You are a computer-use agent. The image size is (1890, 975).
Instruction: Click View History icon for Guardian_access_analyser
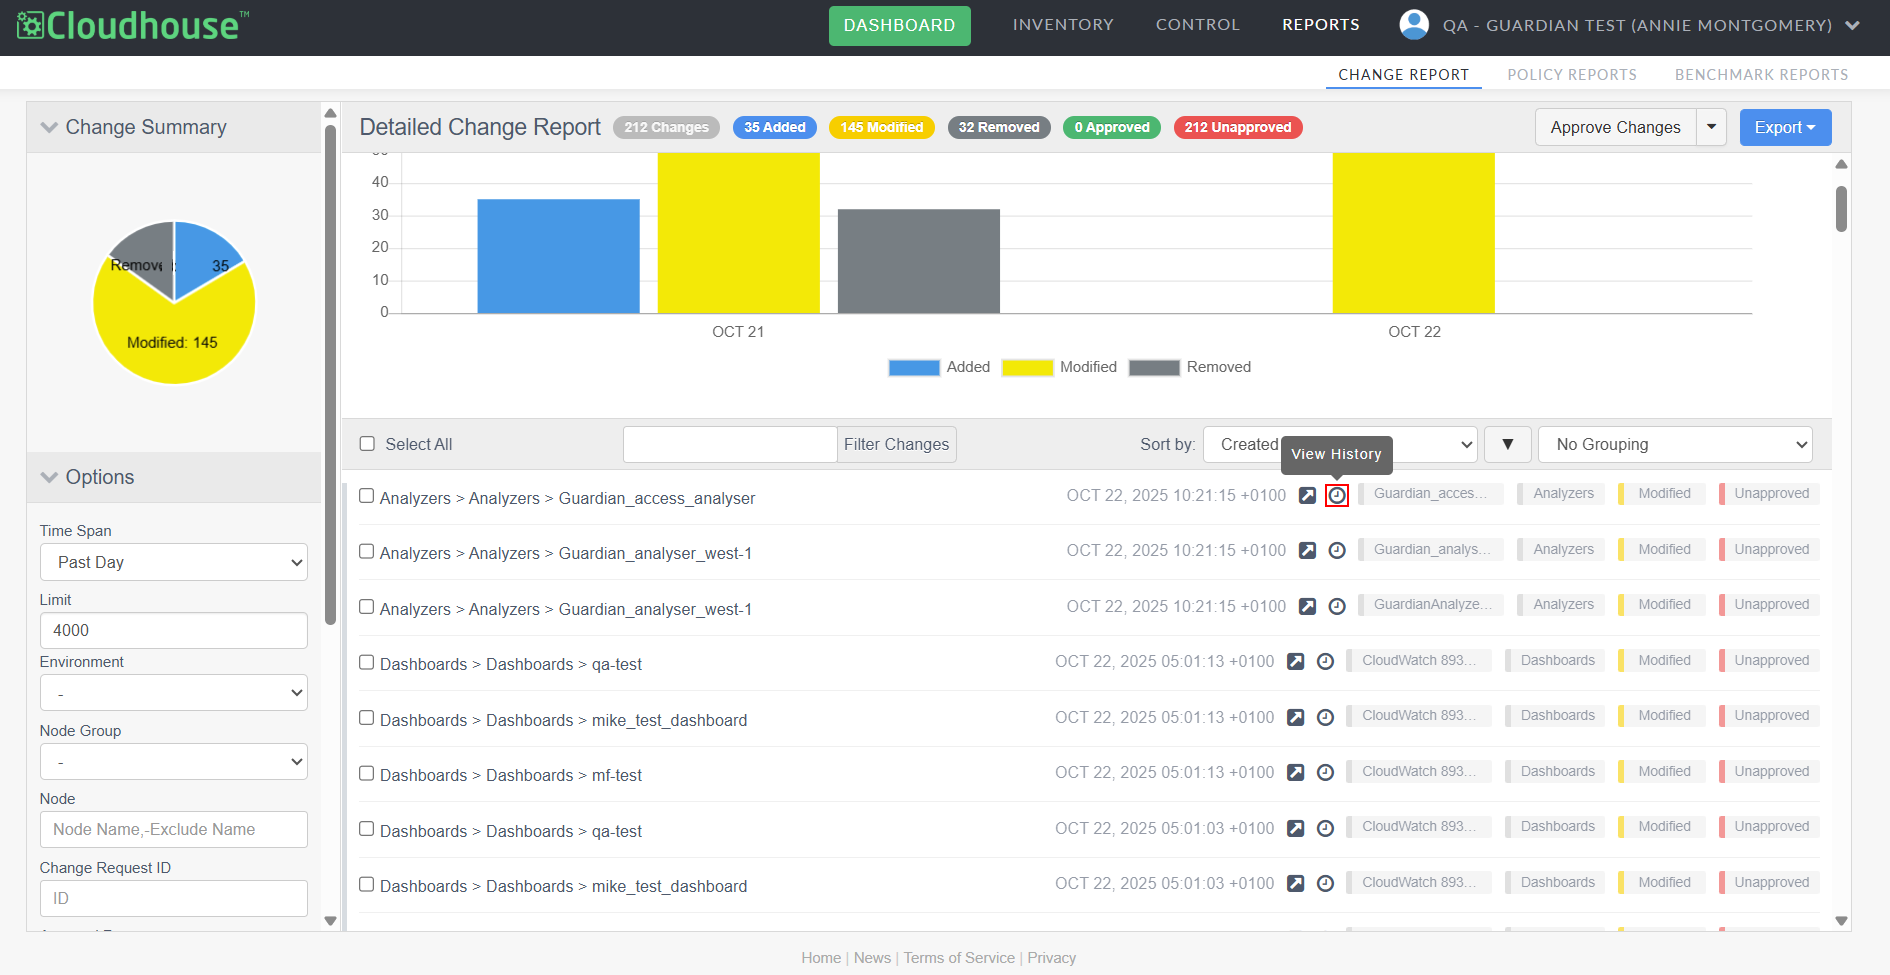1336,495
